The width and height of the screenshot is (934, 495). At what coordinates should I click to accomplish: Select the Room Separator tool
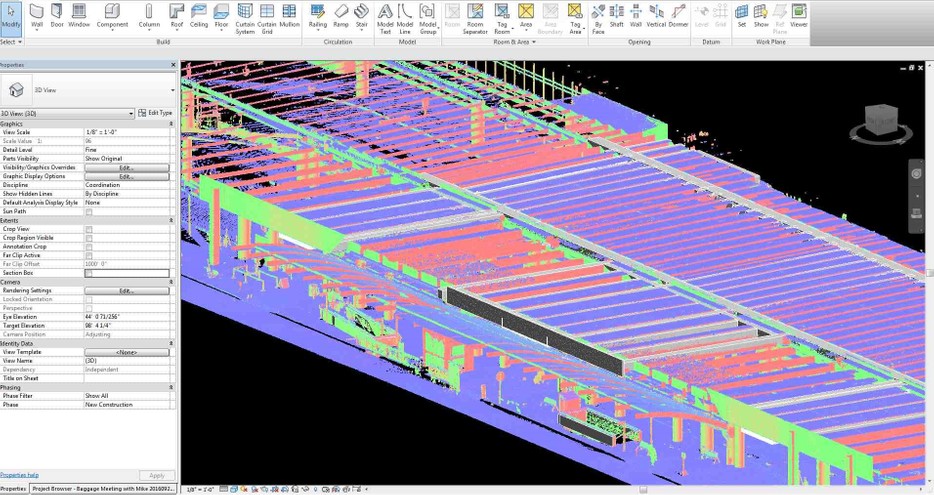(475, 19)
